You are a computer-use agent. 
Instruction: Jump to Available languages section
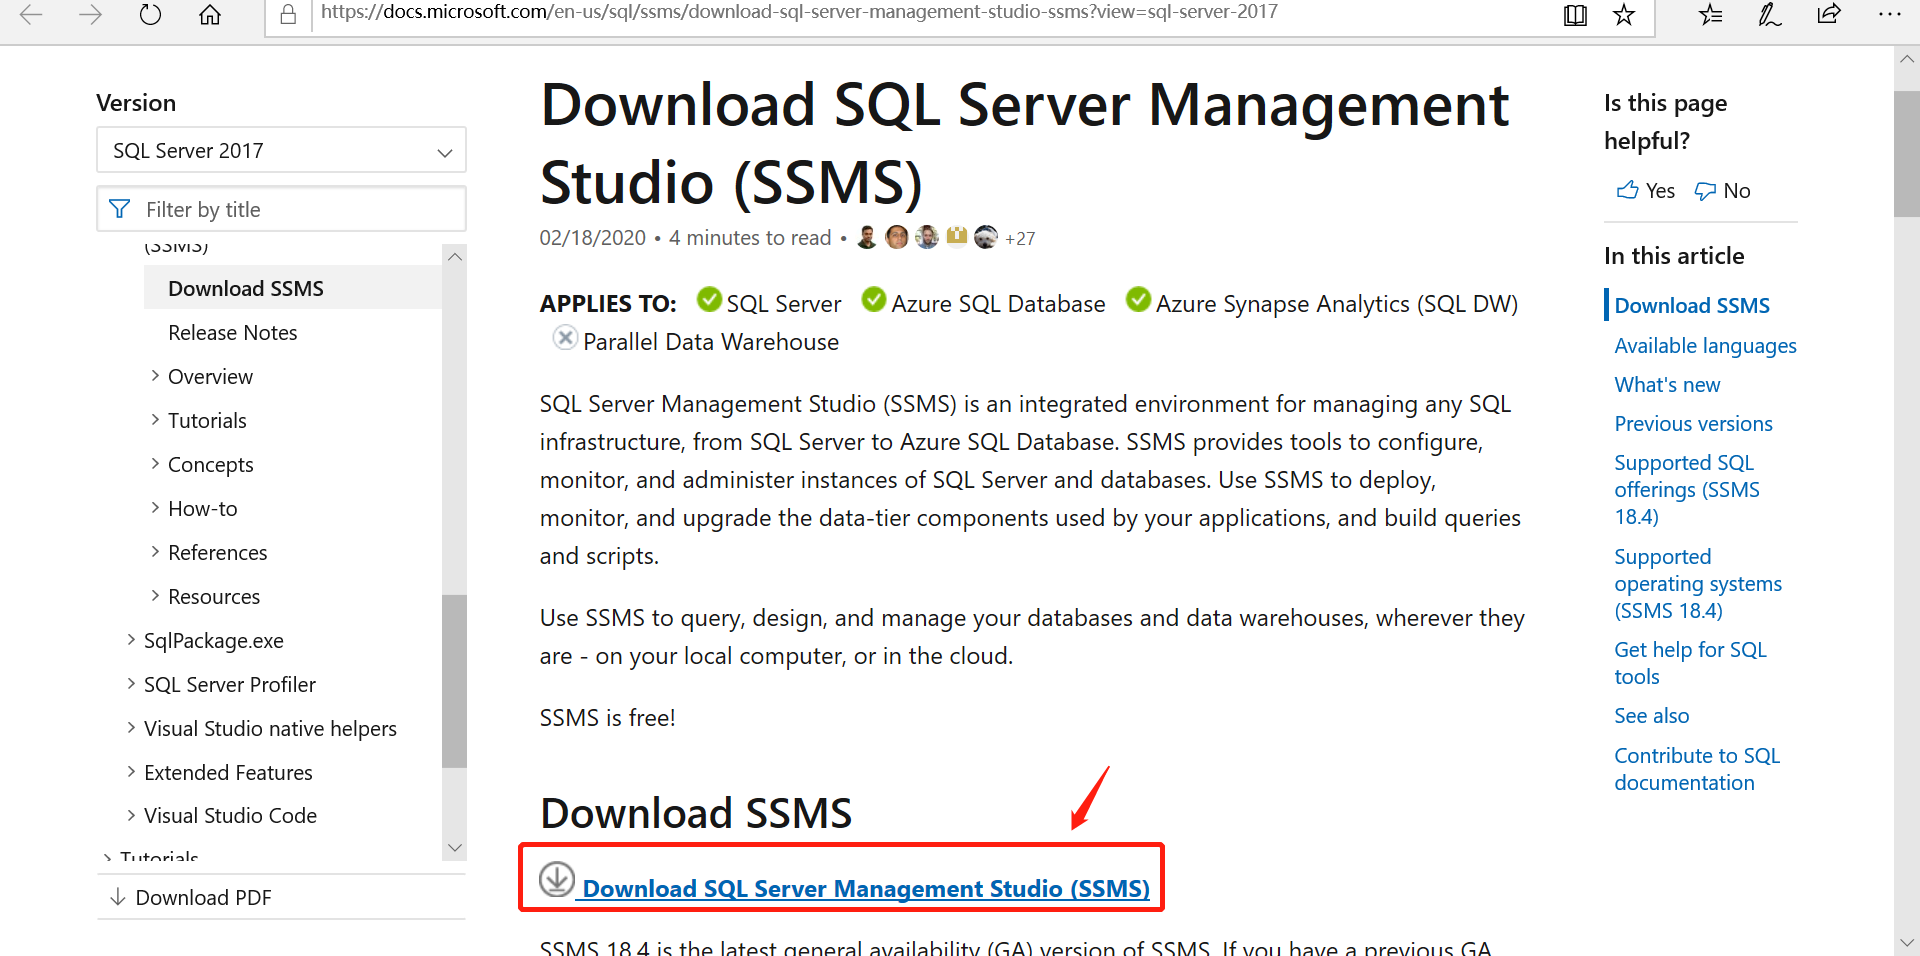(1705, 345)
